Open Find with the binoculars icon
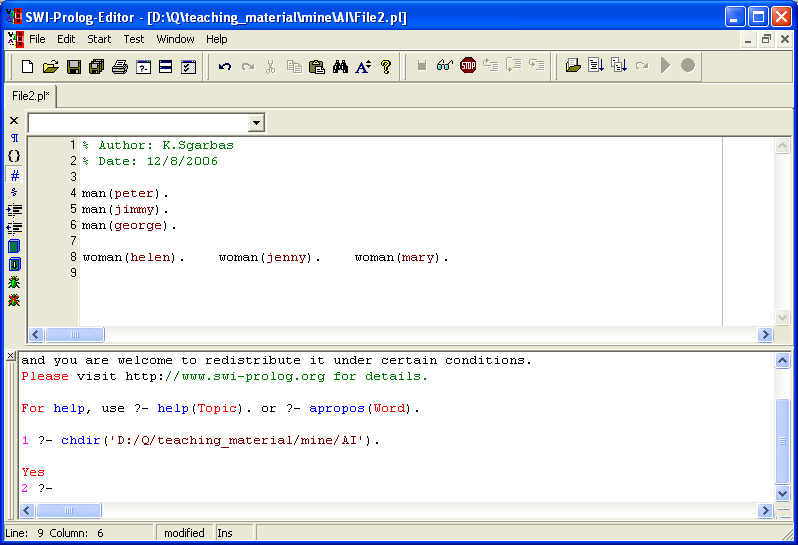Viewport: 798px width, 545px height. 340,67
